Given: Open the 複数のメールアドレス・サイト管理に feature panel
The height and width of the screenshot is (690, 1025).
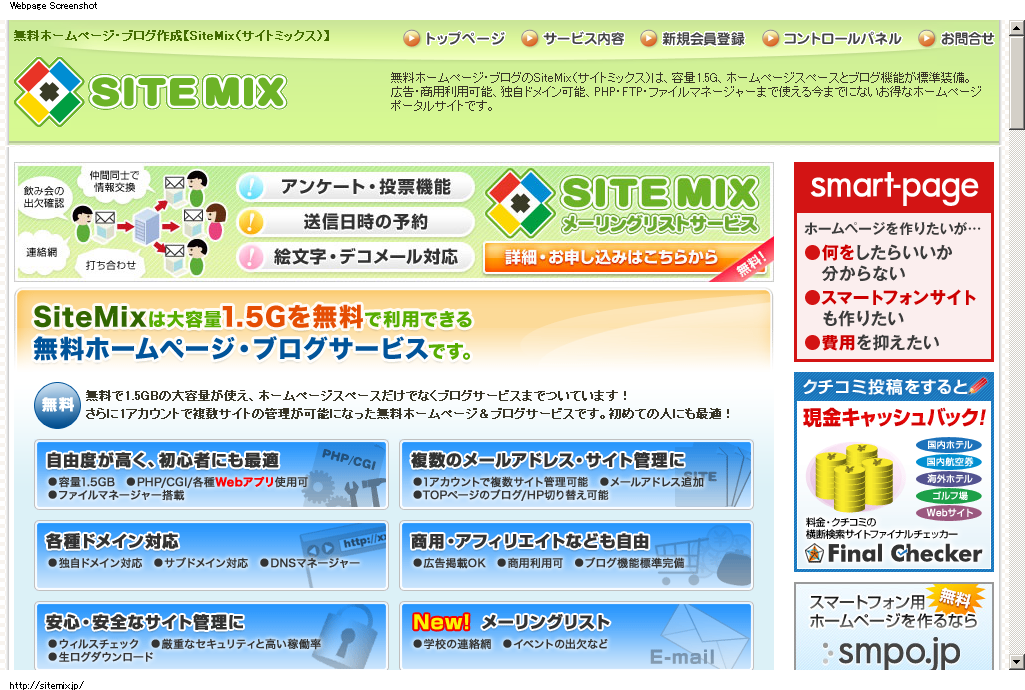Looking at the screenshot, I should [577, 475].
